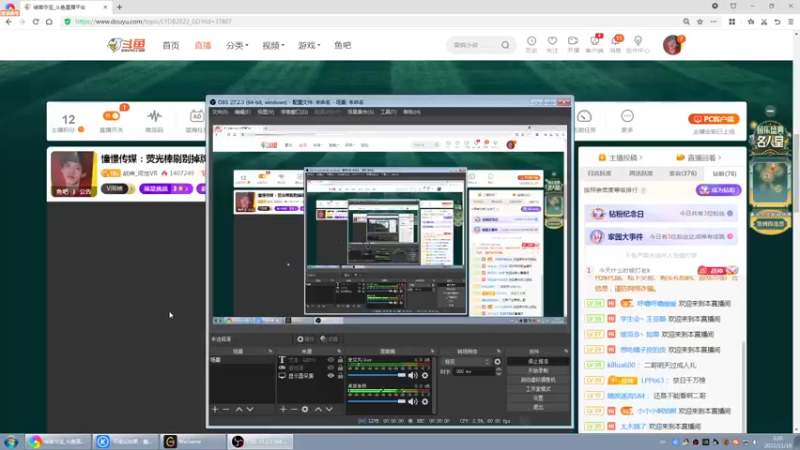Go to the 直播 live tab
The image size is (800, 450).
coord(203,45)
